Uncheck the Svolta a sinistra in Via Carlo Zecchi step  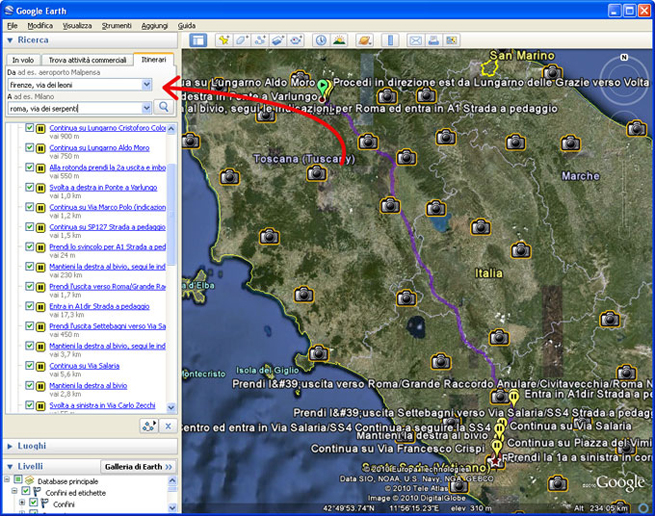click(29, 404)
